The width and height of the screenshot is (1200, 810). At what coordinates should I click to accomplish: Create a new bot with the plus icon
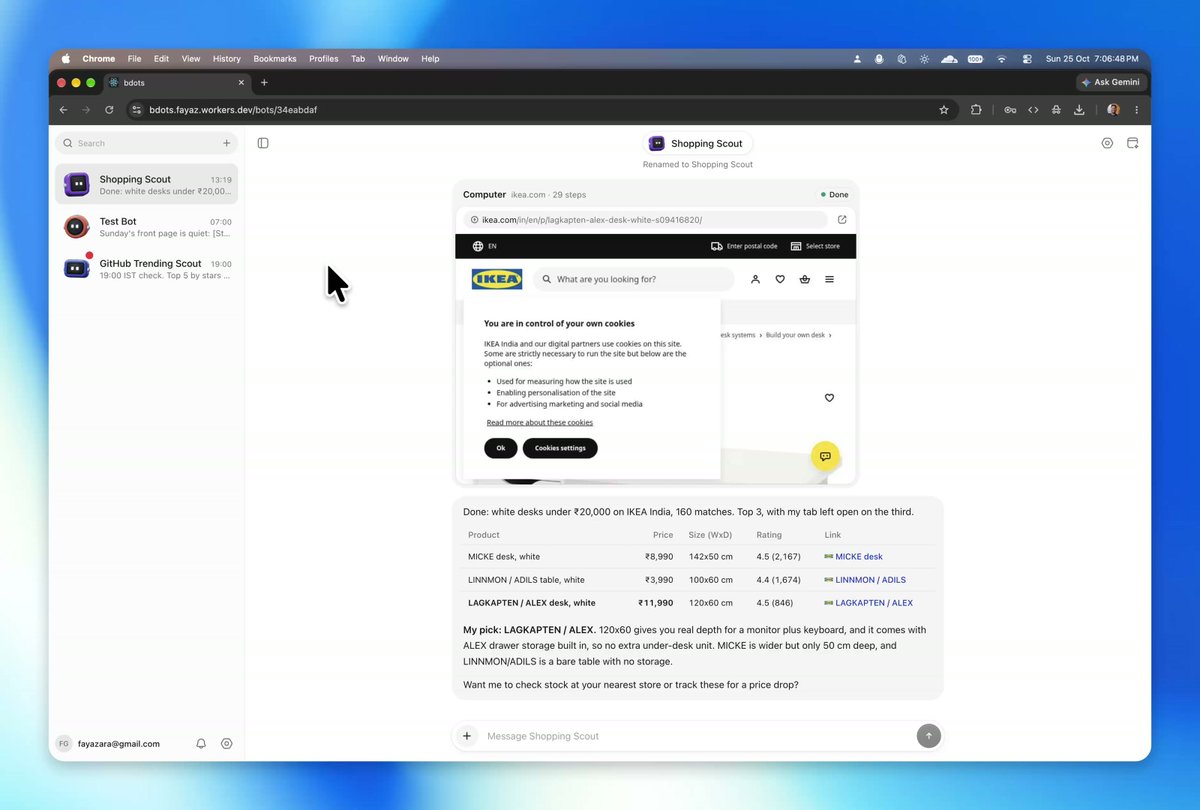click(227, 143)
